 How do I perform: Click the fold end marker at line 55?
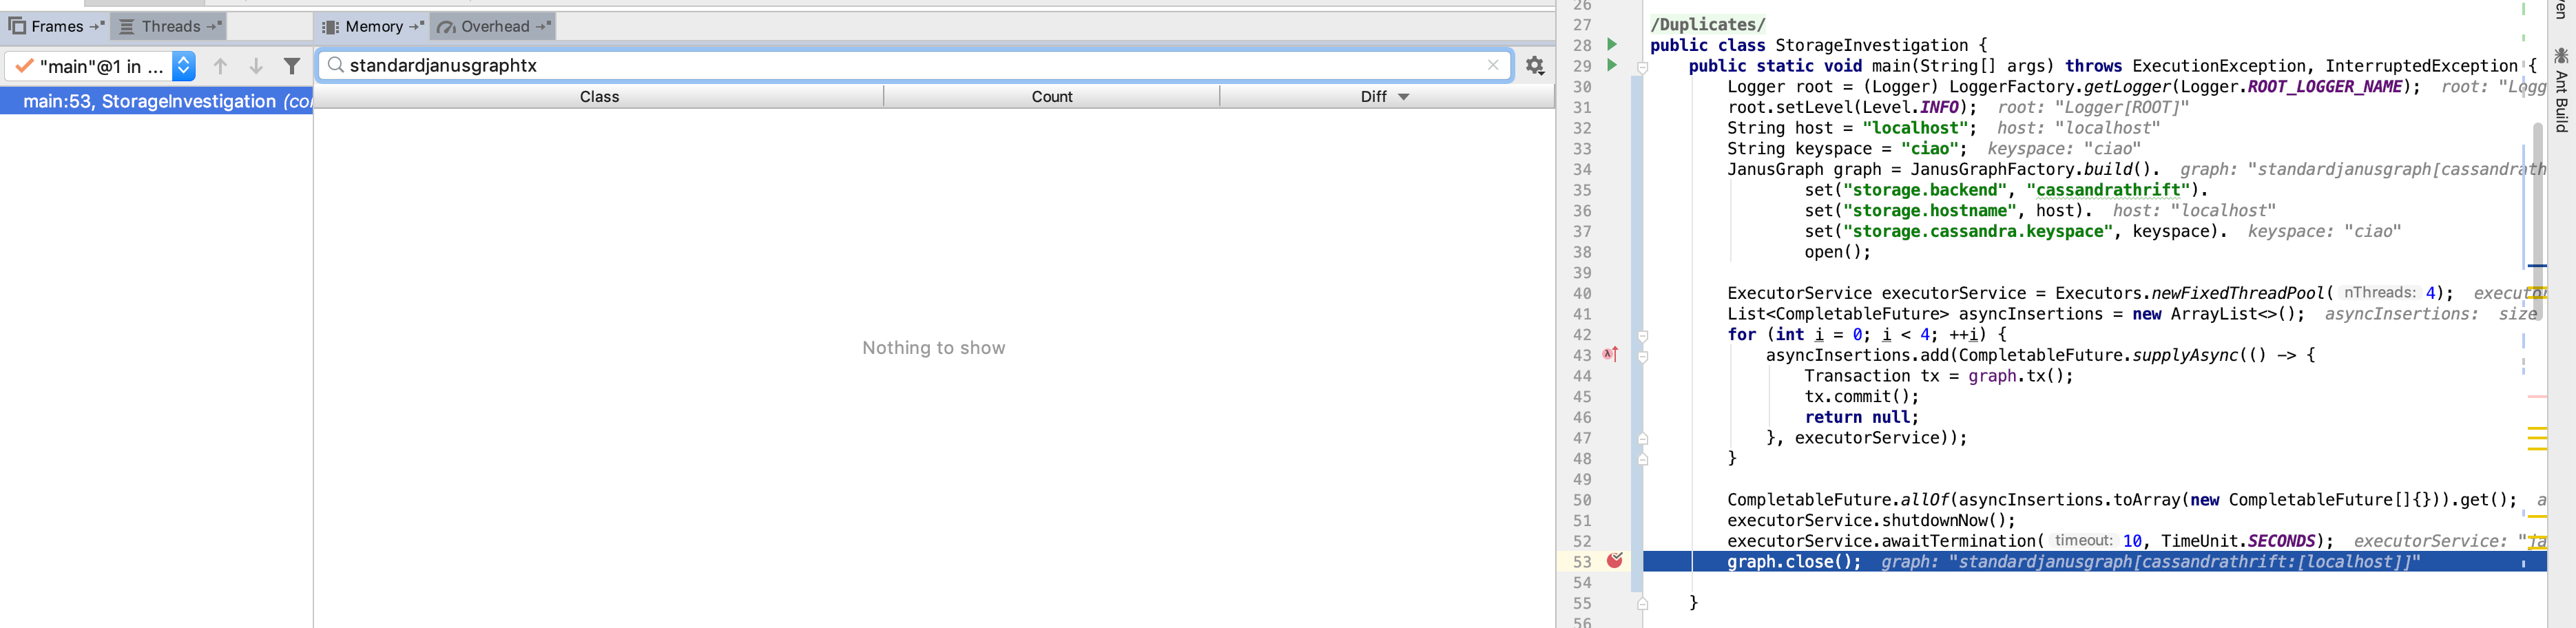[x=1642, y=604]
